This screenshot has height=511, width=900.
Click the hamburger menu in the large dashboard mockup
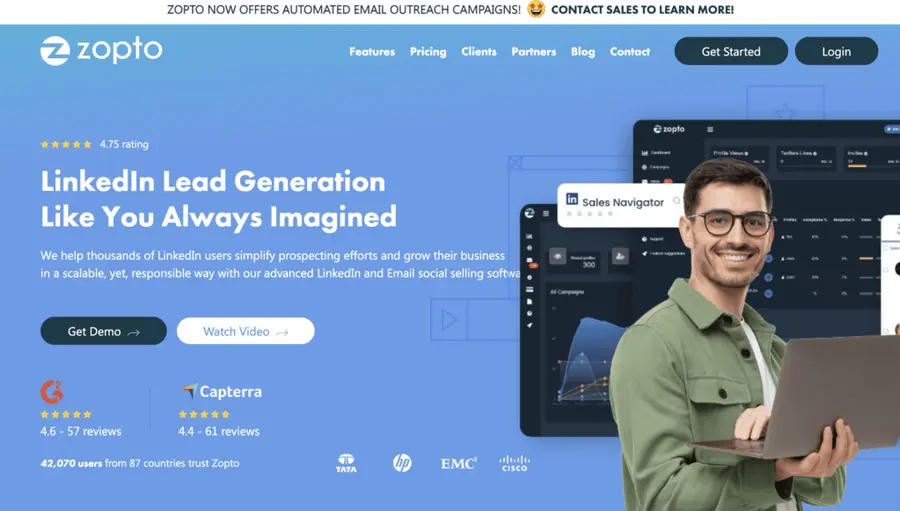click(x=710, y=129)
